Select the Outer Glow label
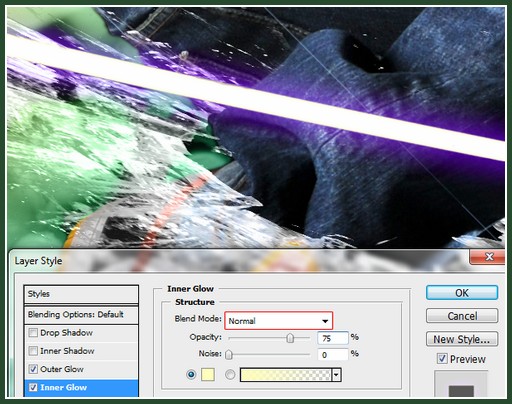 click(x=62, y=369)
